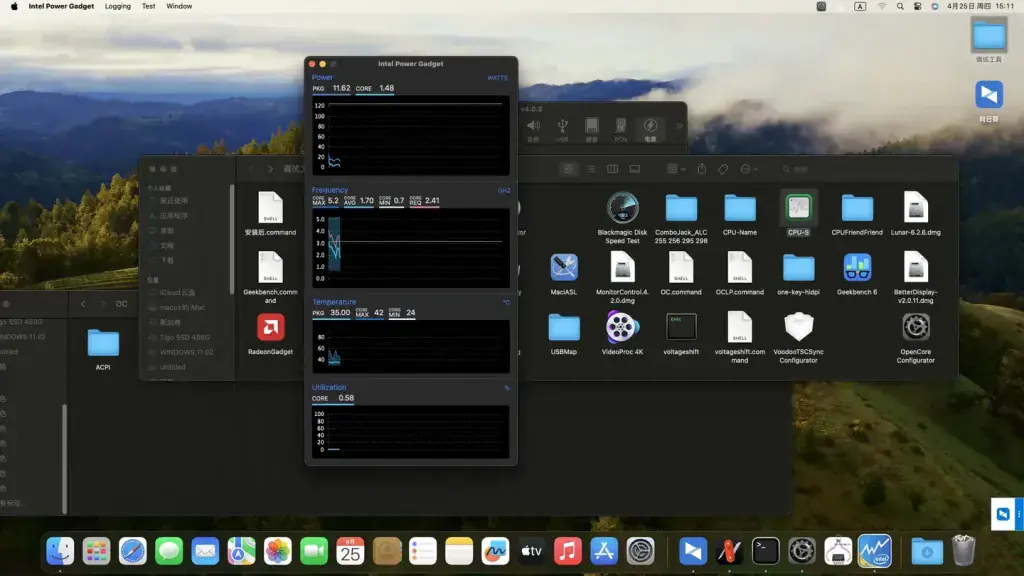The width and height of the screenshot is (1024, 576).
Task: Select the PCIe tab in background window
Action: (620, 129)
